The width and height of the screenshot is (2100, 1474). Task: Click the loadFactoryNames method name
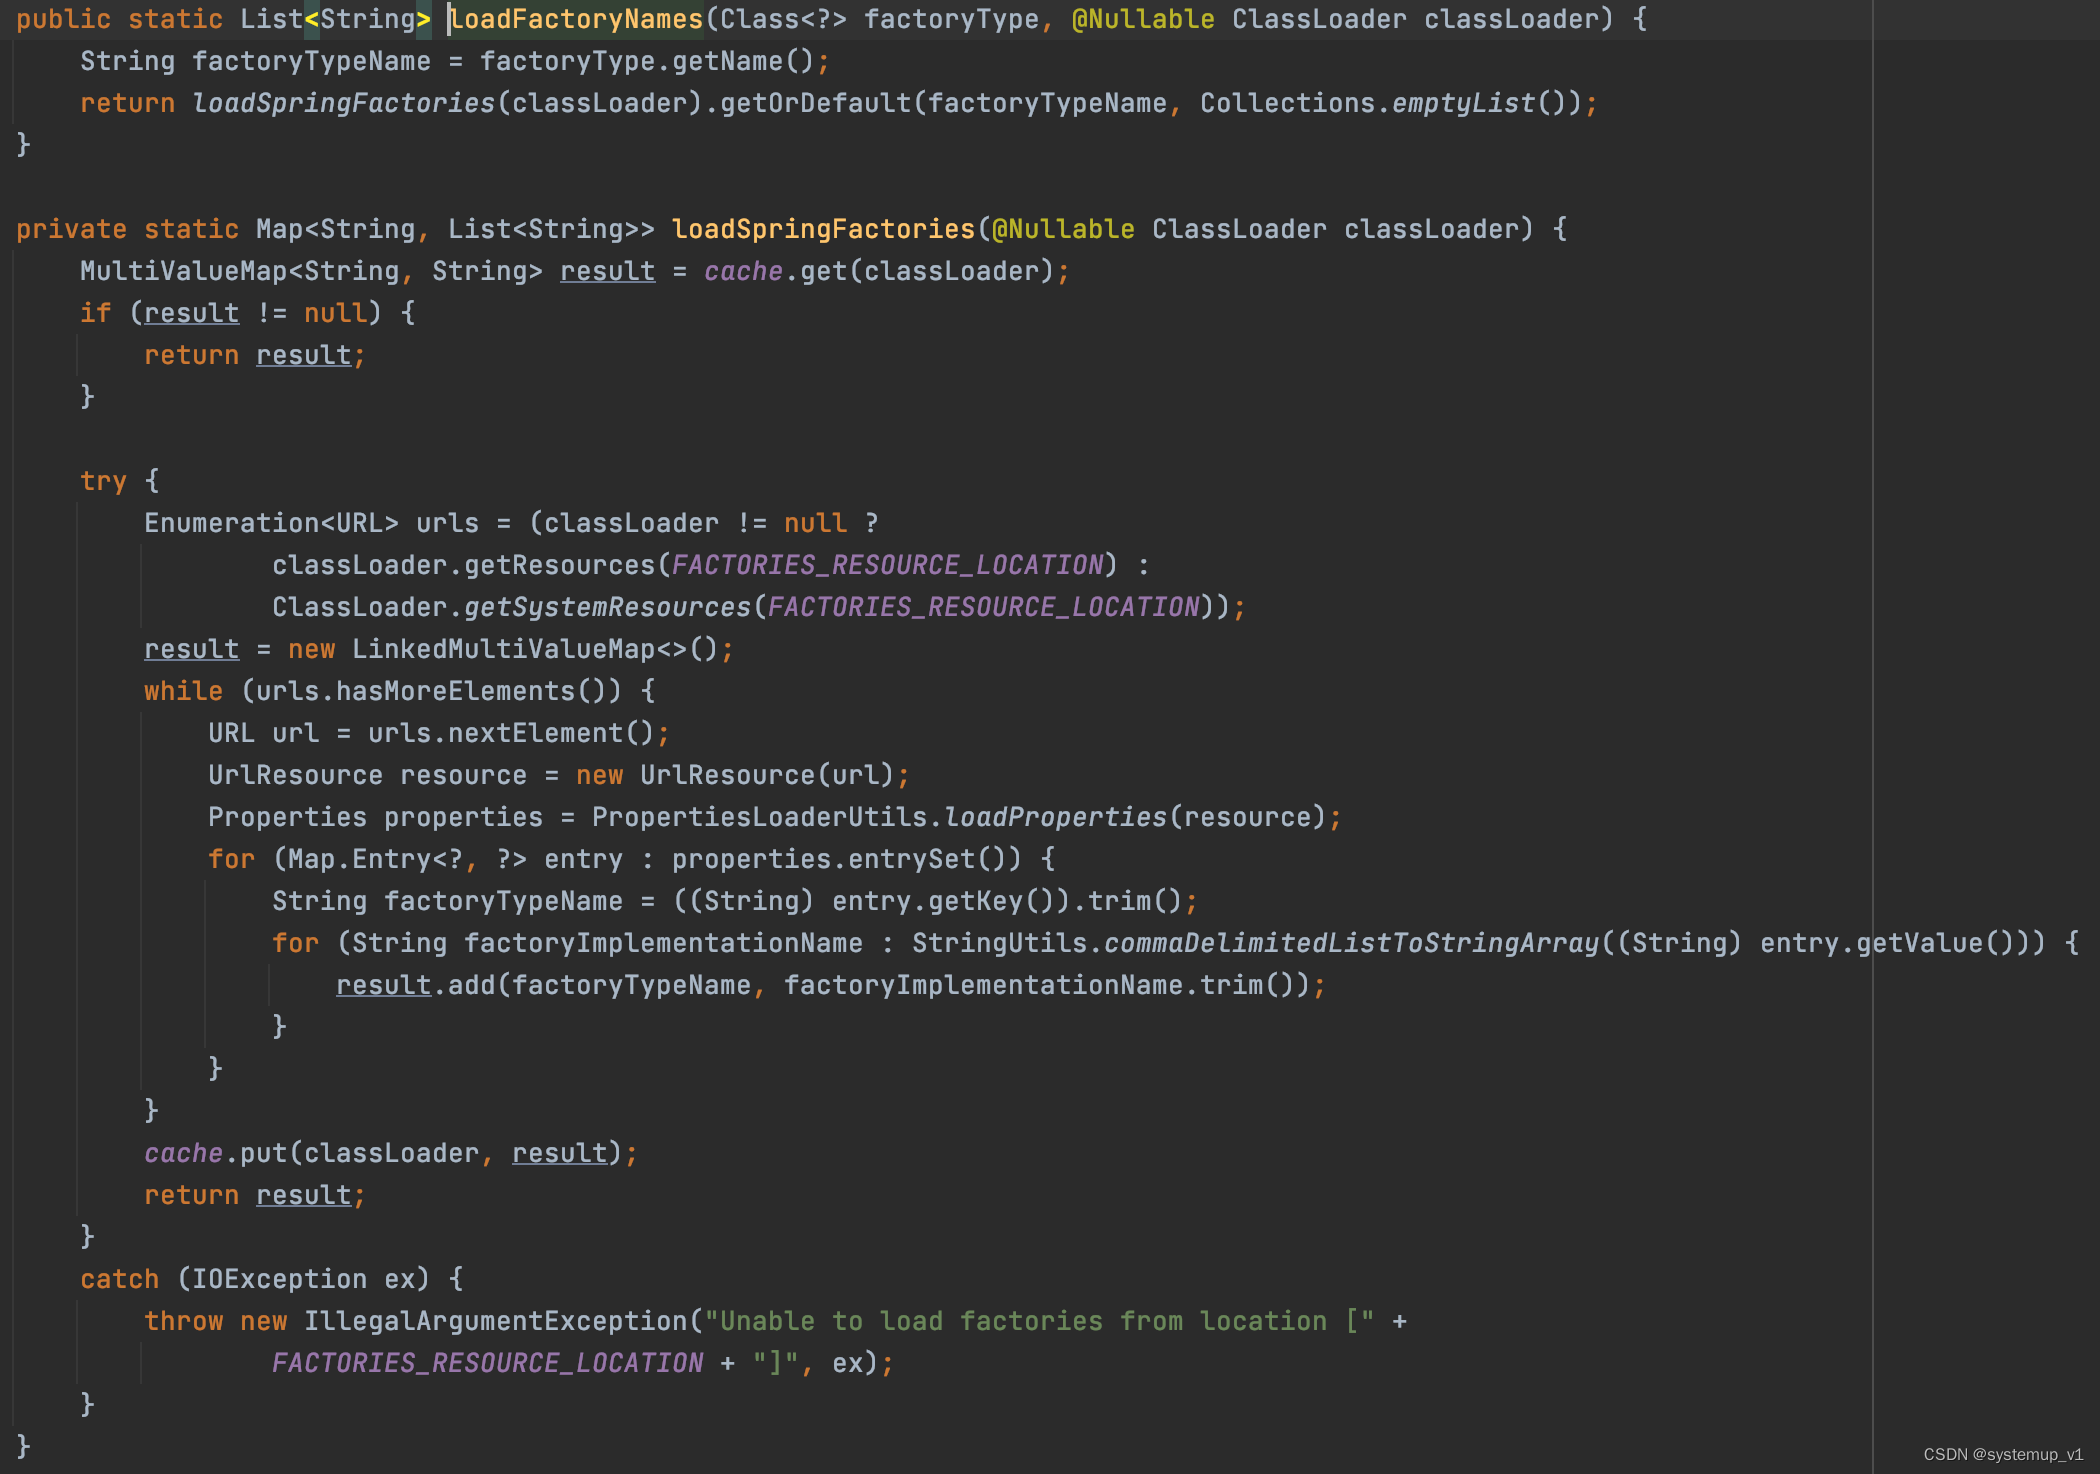(x=576, y=19)
